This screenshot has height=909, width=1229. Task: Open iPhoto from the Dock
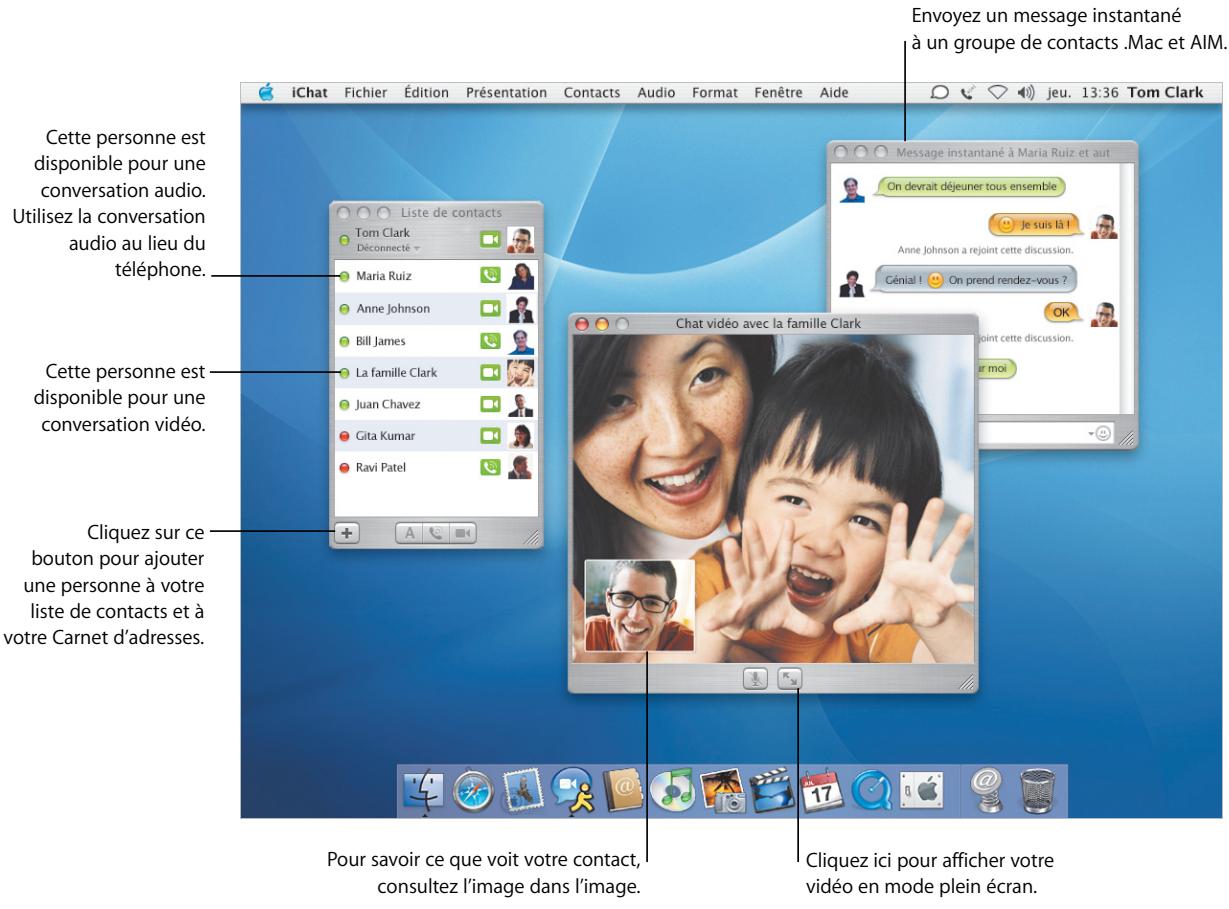tap(722, 789)
